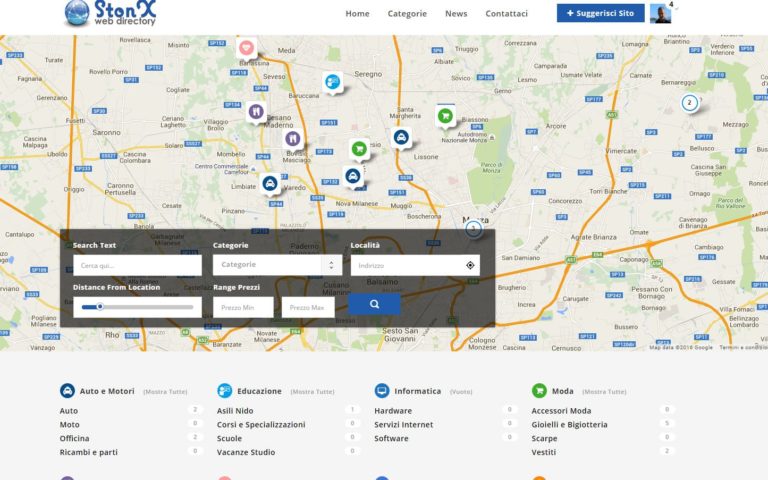
Task: Open the purple restaurant marker near Cesano Maderno
Action: pyautogui.click(x=256, y=112)
